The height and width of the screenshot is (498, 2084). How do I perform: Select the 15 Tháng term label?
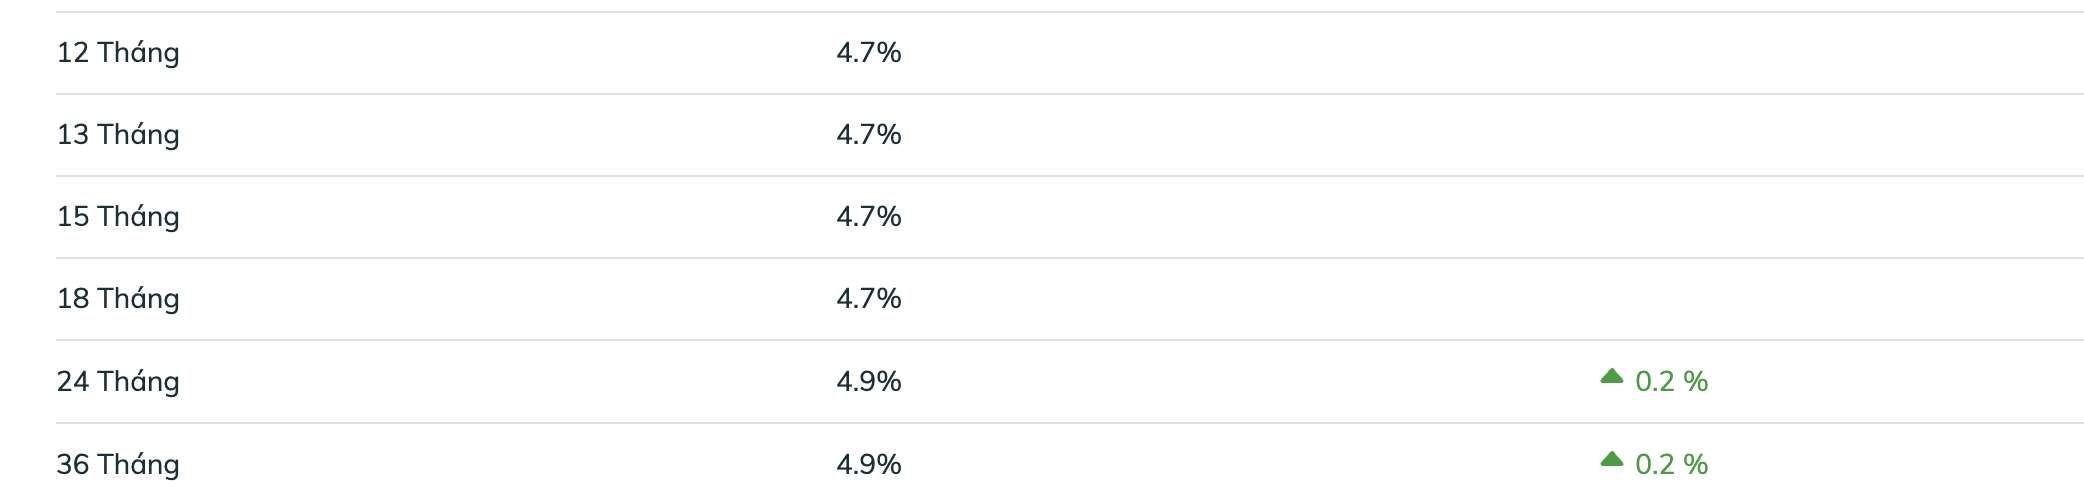click(x=118, y=216)
